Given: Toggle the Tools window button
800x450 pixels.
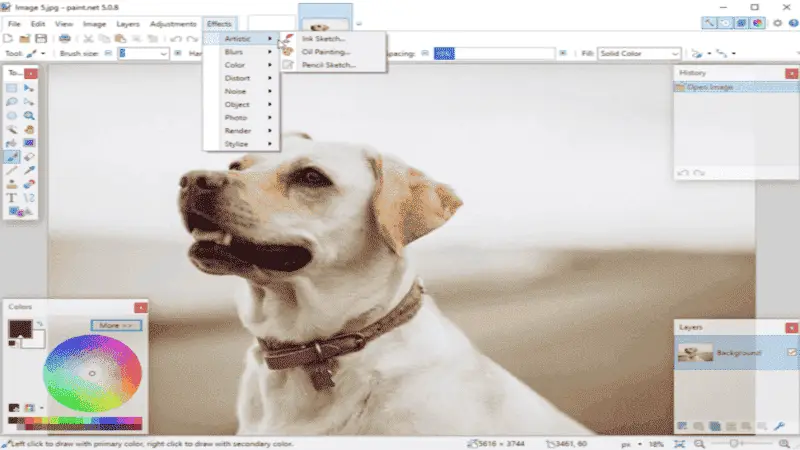Looking at the screenshot, I should coord(709,23).
